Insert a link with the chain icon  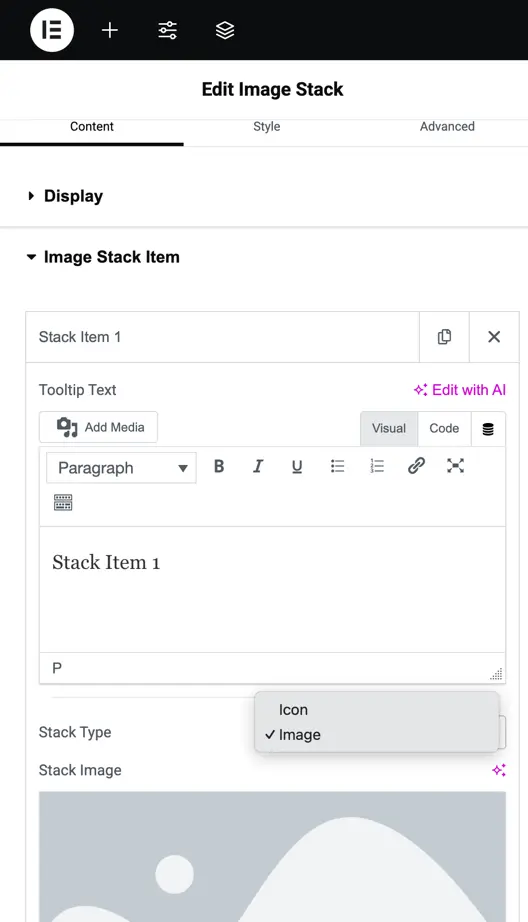tap(416, 466)
